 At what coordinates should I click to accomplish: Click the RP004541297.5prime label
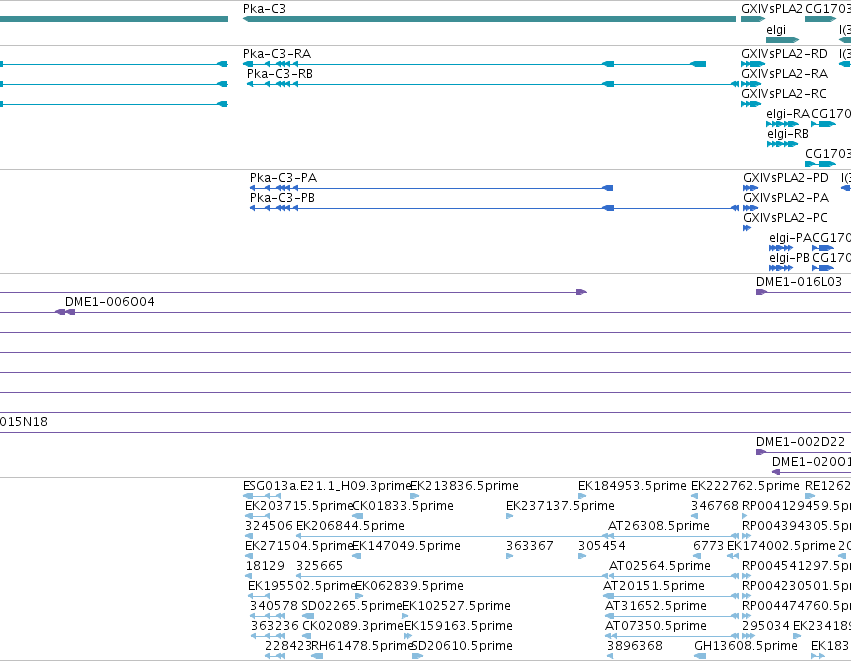796,566
